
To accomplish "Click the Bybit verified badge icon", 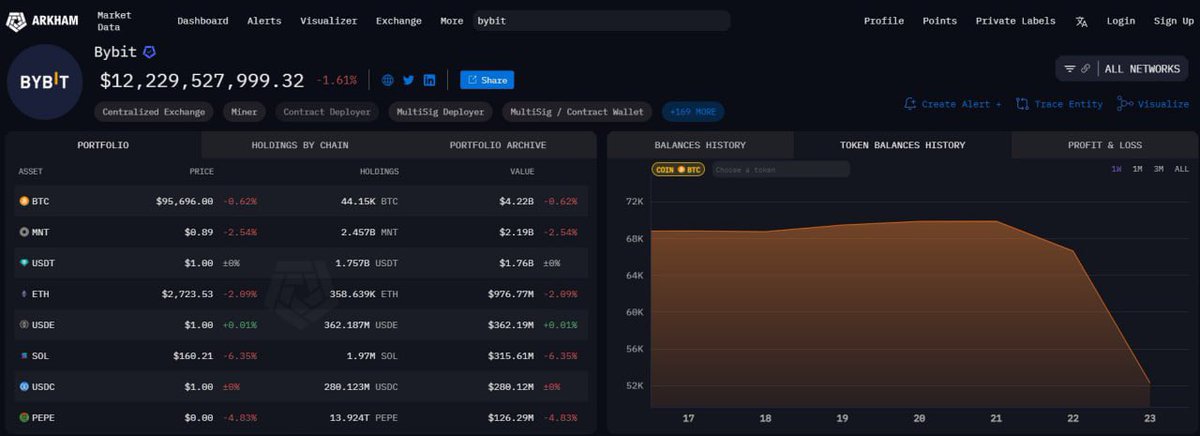I will (150, 52).
